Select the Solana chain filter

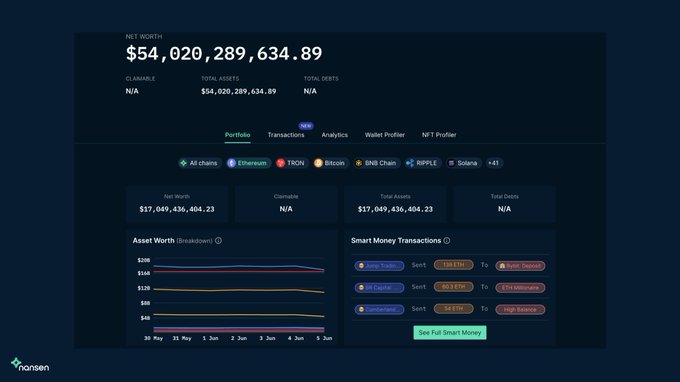[x=463, y=163]
